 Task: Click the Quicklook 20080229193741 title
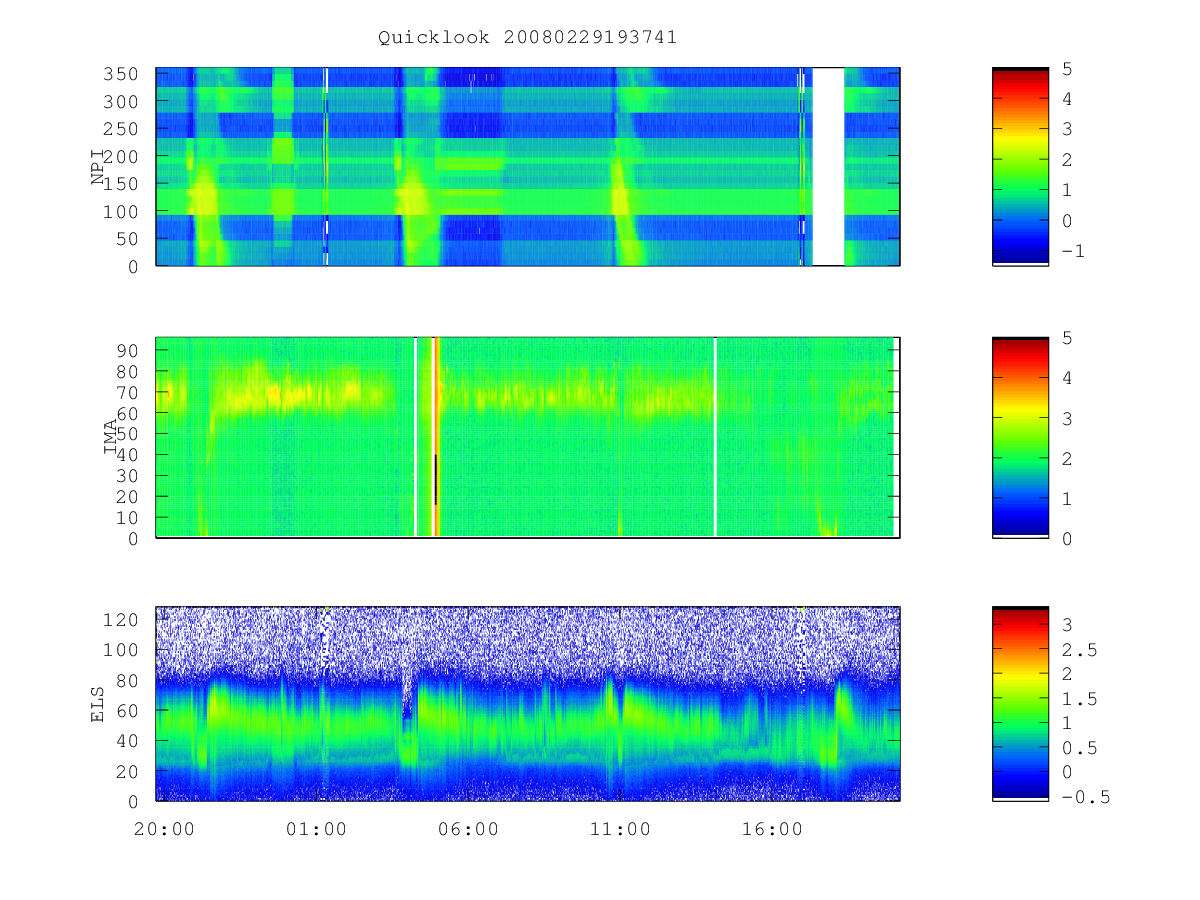527,37
